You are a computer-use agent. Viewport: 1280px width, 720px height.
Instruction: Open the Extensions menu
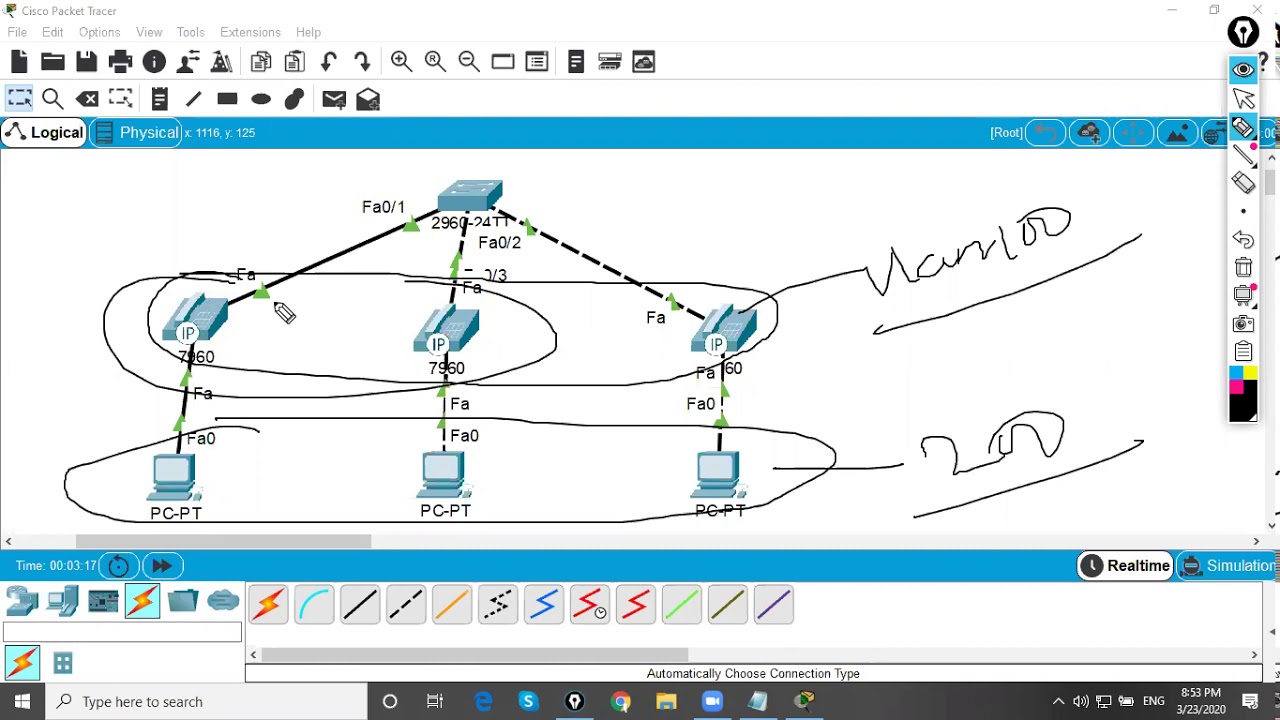point(250,32)
